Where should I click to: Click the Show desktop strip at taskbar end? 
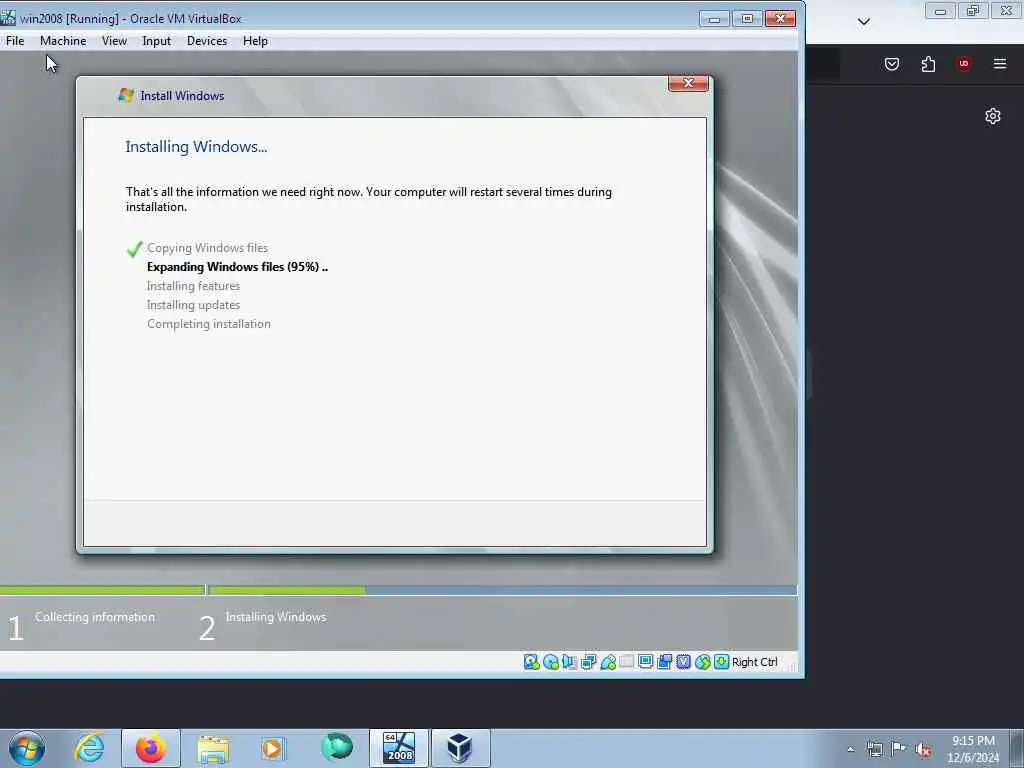pos(1017,748)
